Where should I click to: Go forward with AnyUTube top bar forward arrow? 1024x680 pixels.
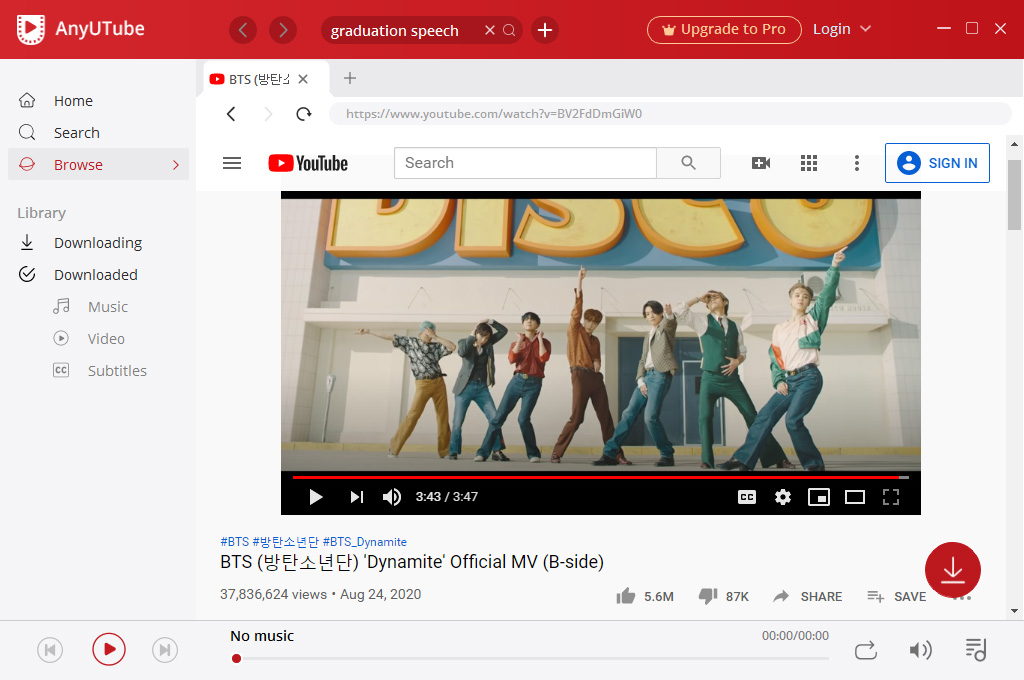point(283,30)
